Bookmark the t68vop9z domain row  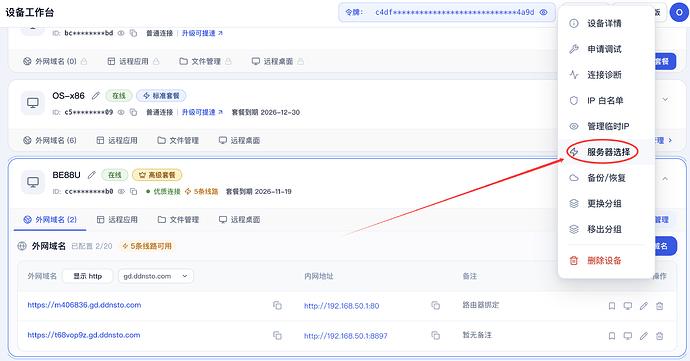pos(612,336)
